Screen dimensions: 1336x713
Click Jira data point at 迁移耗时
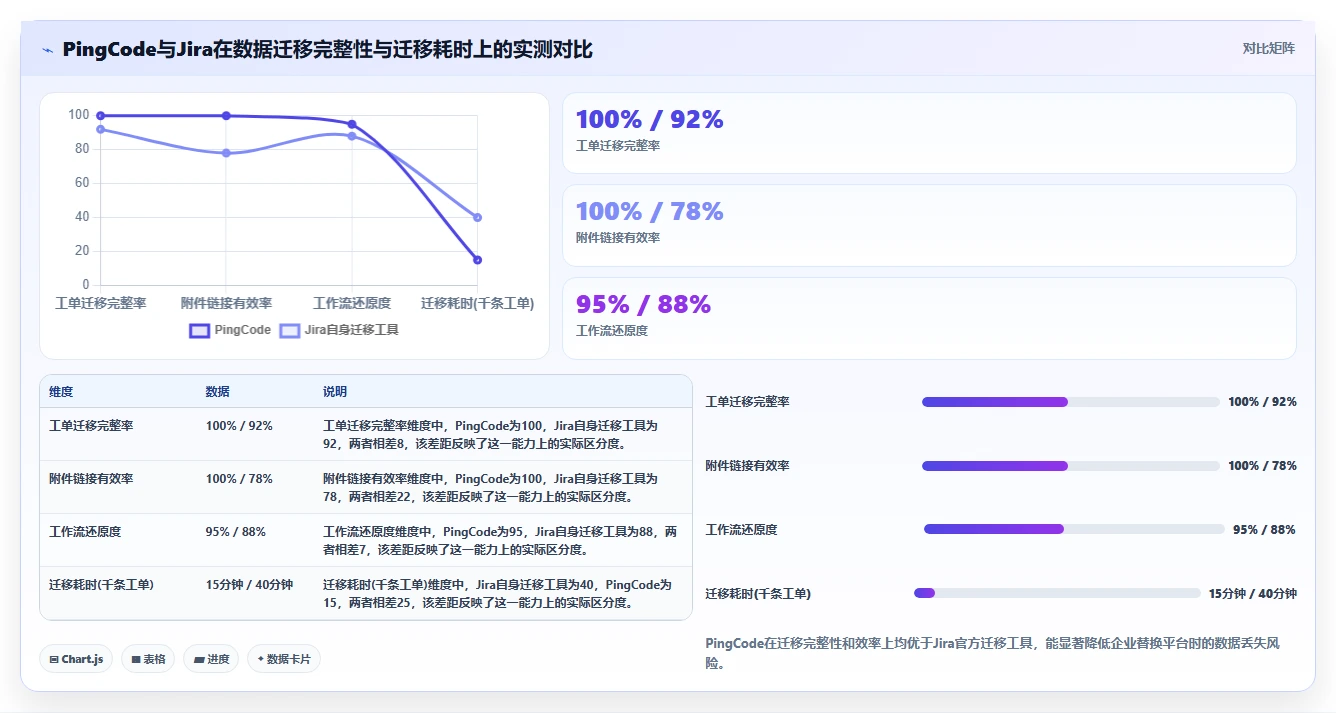coord(477,217)
